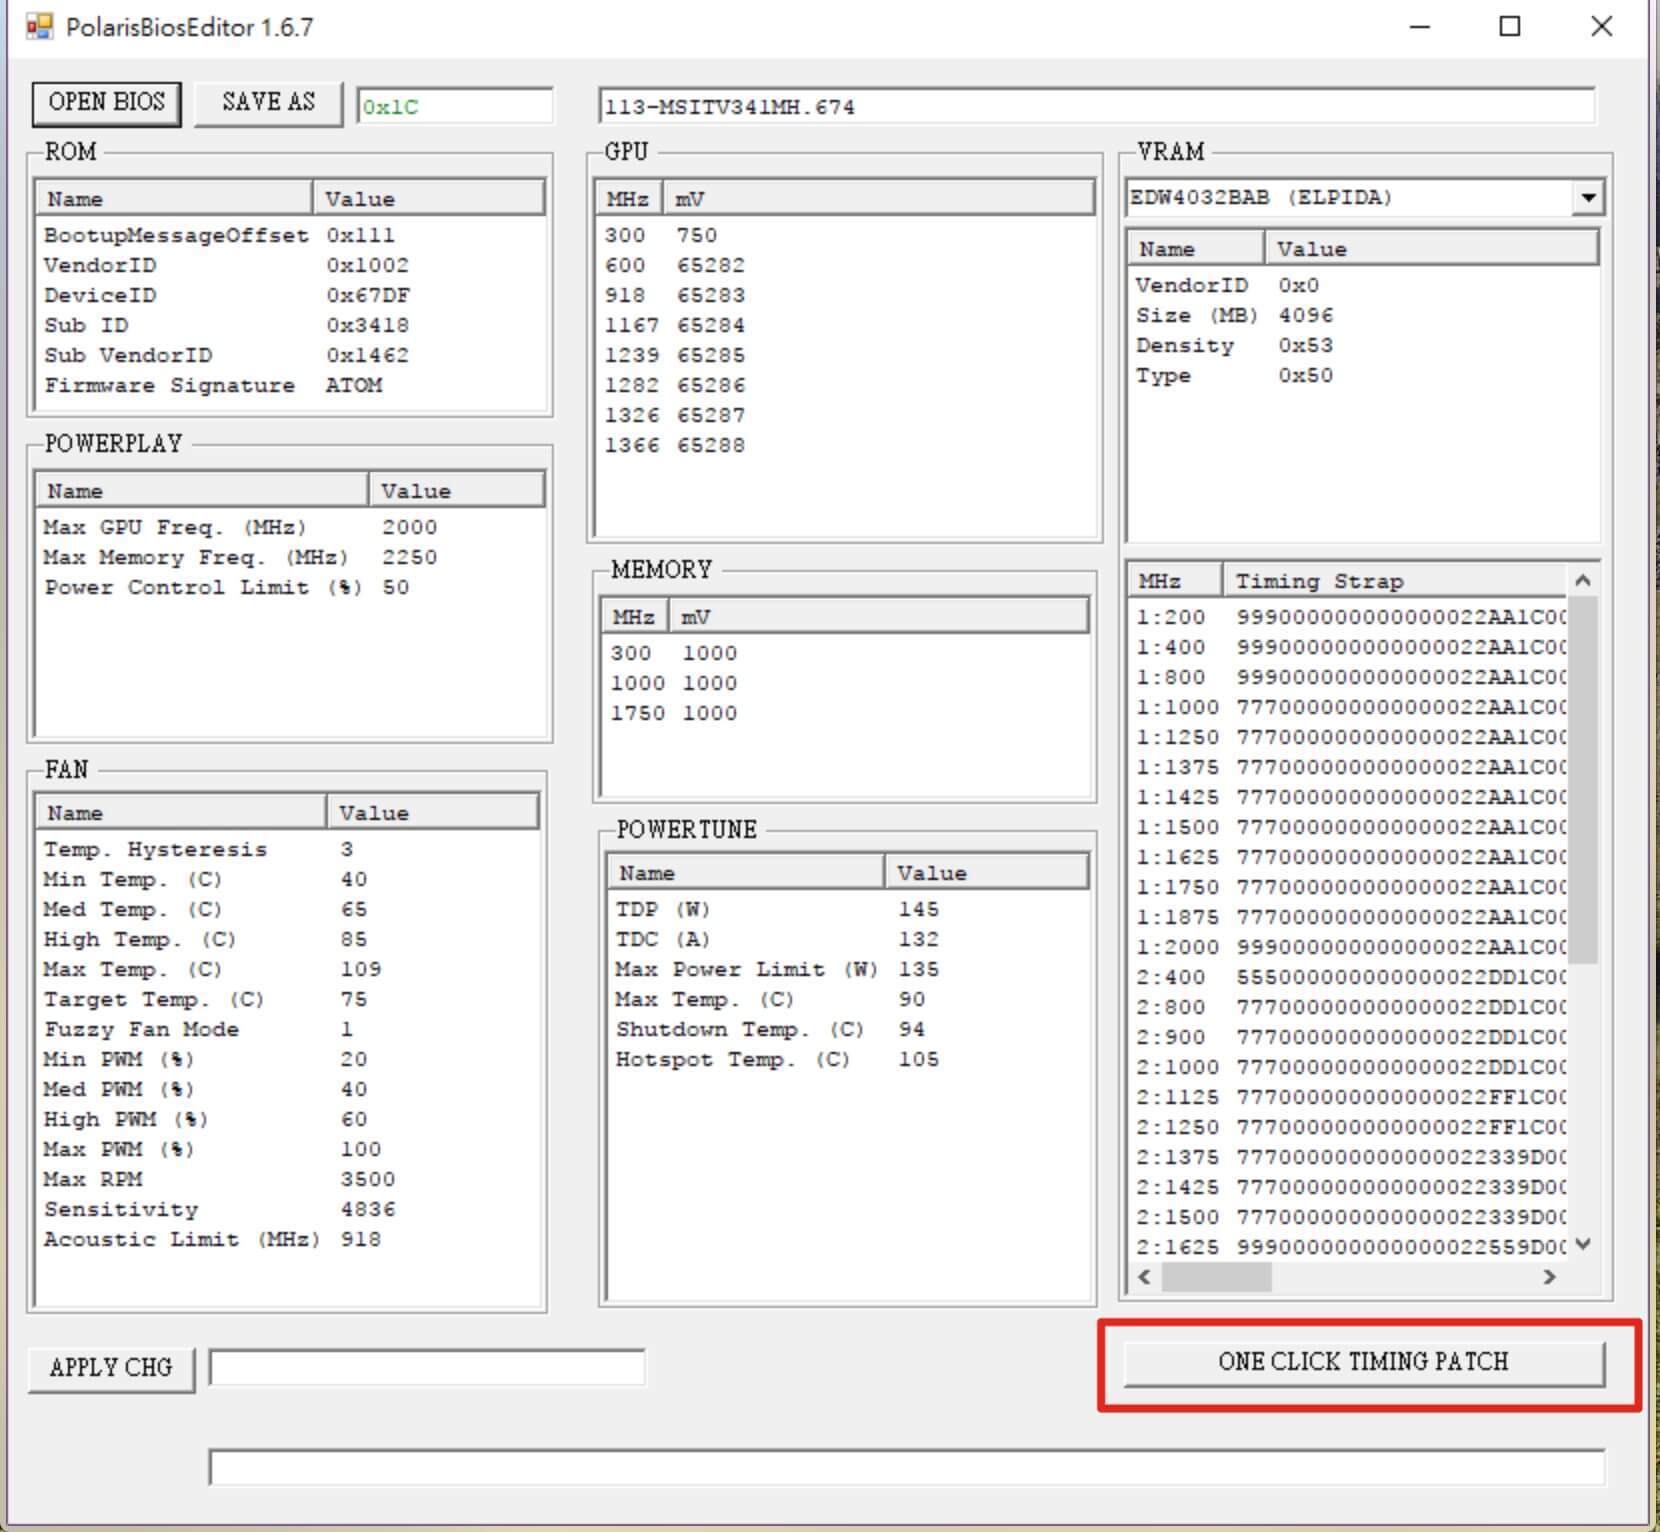Screen dimensions: 1660x1532
Task: Select the Max RPM 3500 row
Action: 288,1180
